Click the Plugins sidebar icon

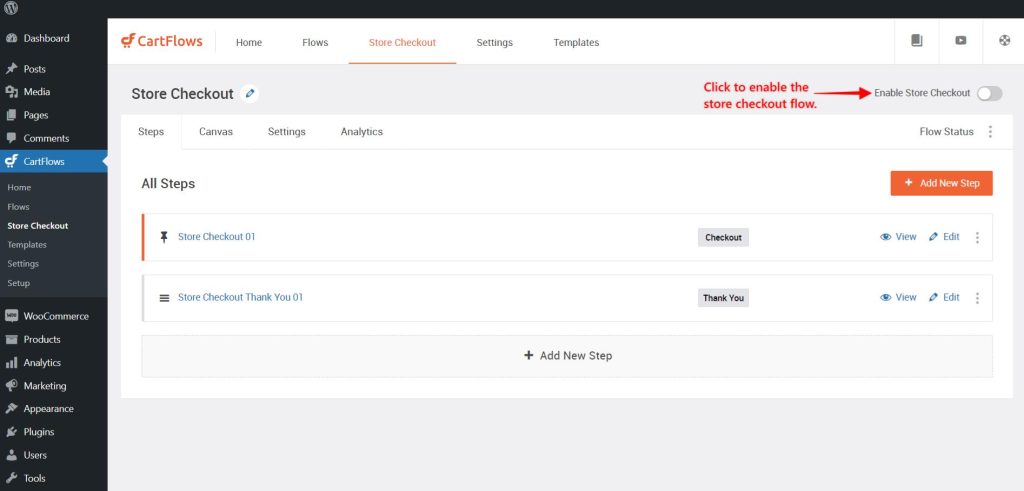point(11,432)
